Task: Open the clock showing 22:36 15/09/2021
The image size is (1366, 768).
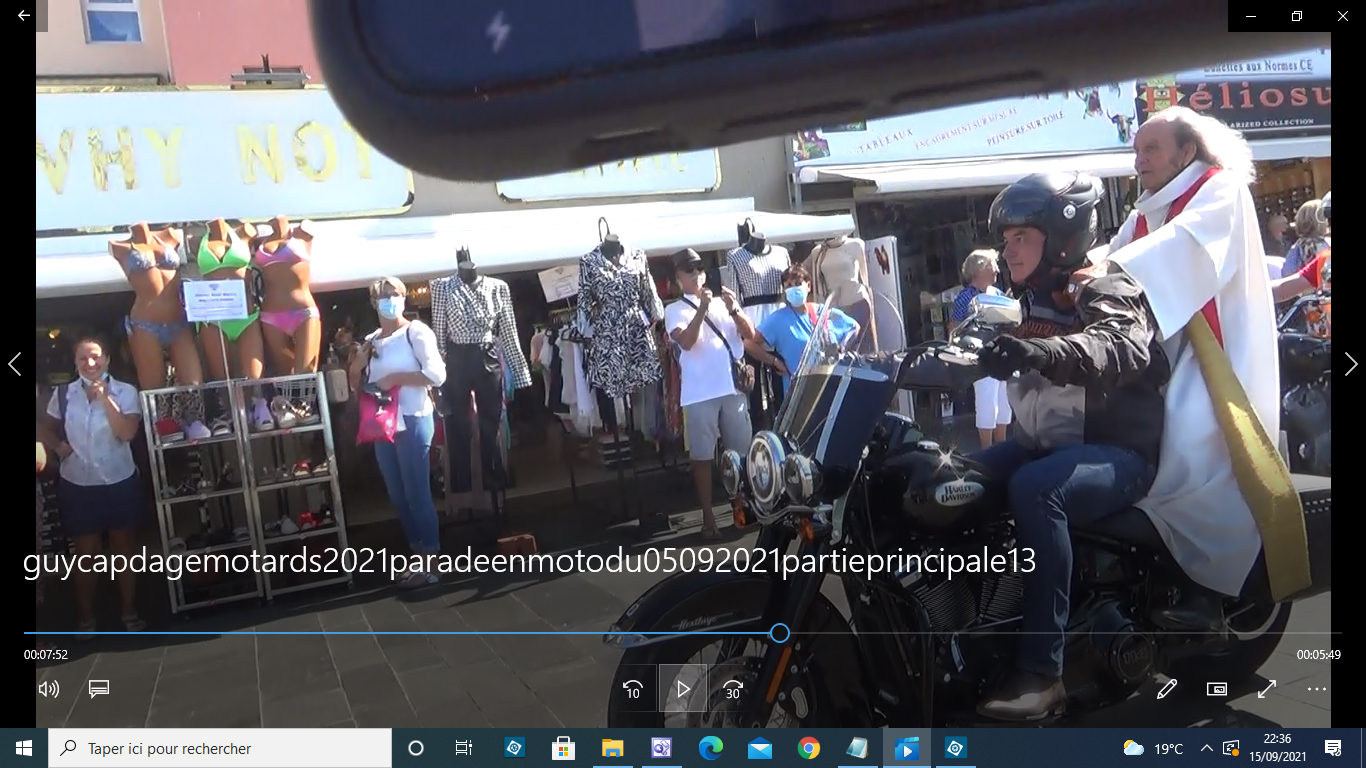Action: [1277, 748]
